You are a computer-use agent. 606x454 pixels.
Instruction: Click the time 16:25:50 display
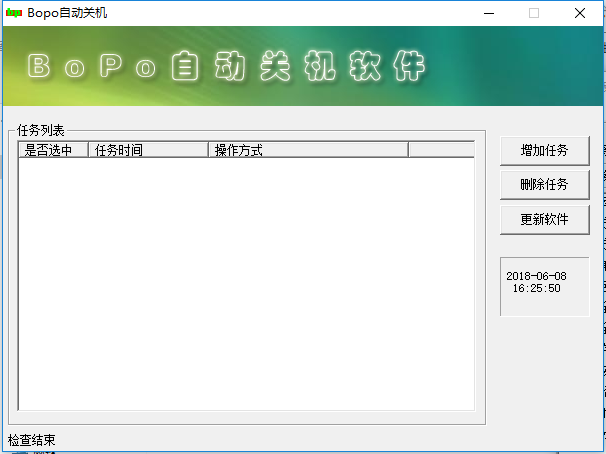click(536, 288)
